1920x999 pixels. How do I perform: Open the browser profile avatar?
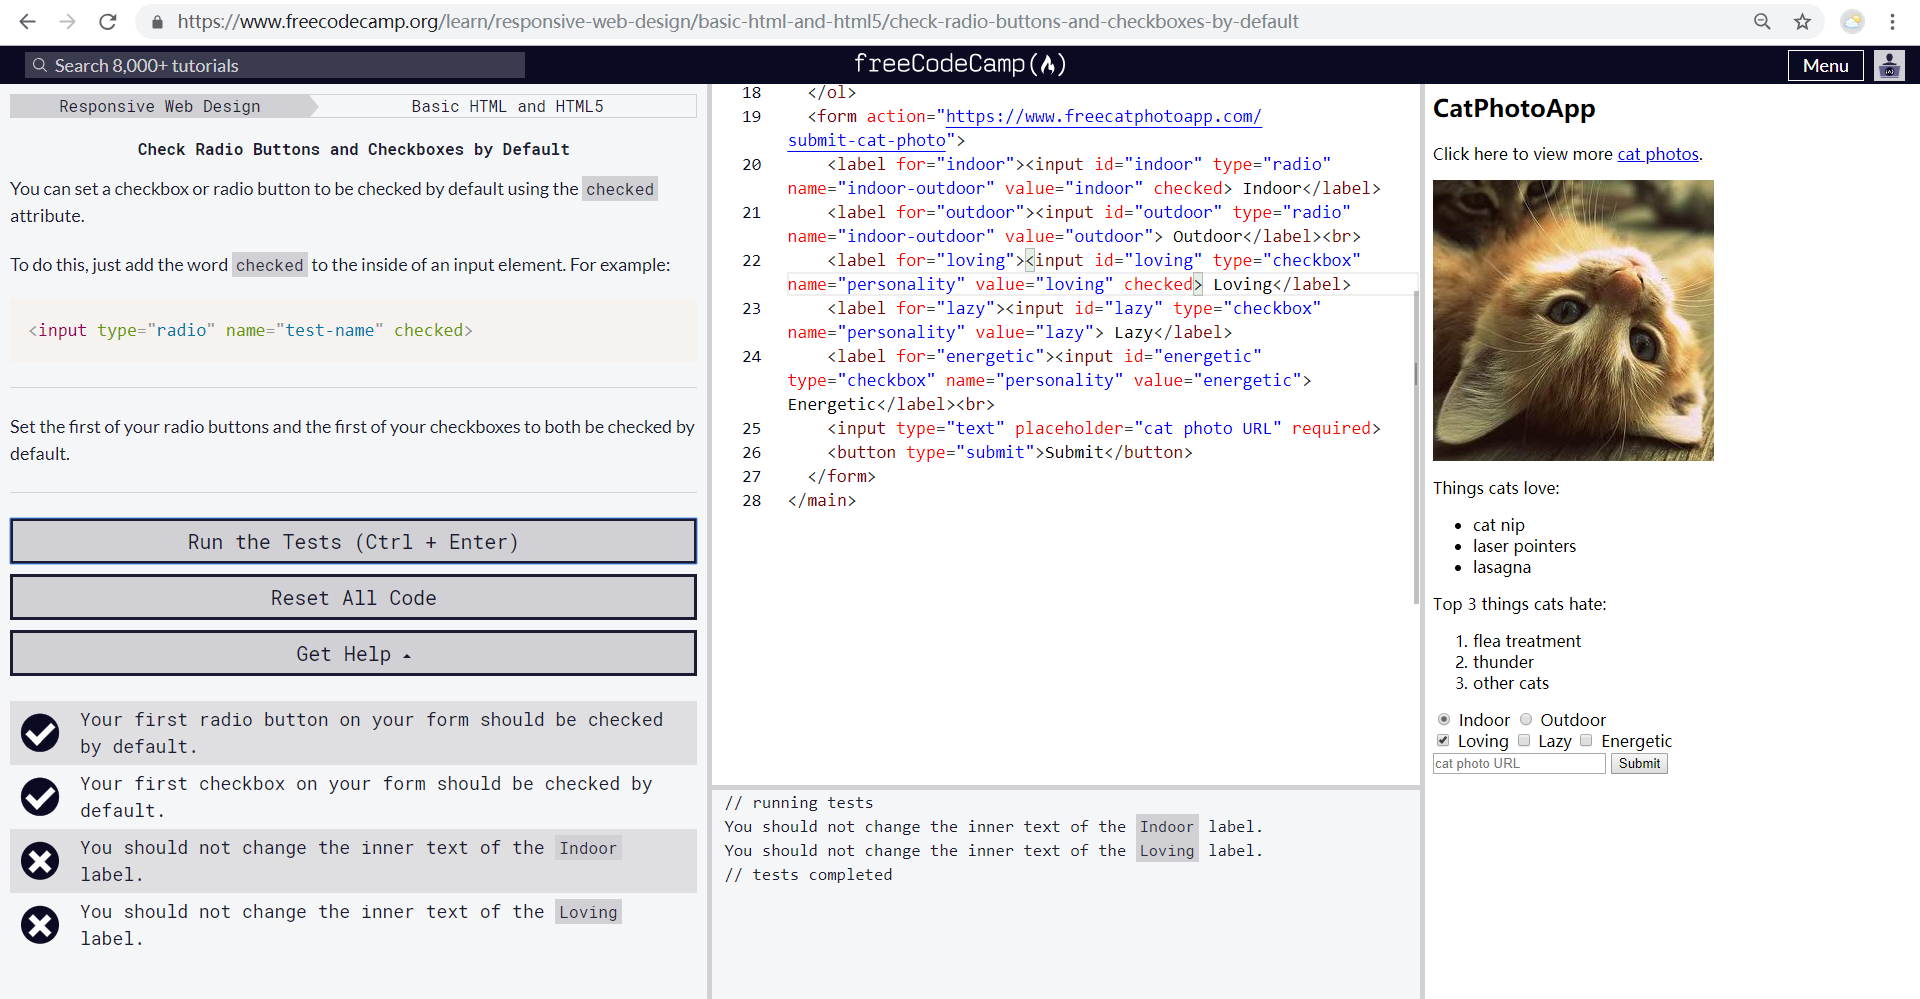click(1853, 21)
